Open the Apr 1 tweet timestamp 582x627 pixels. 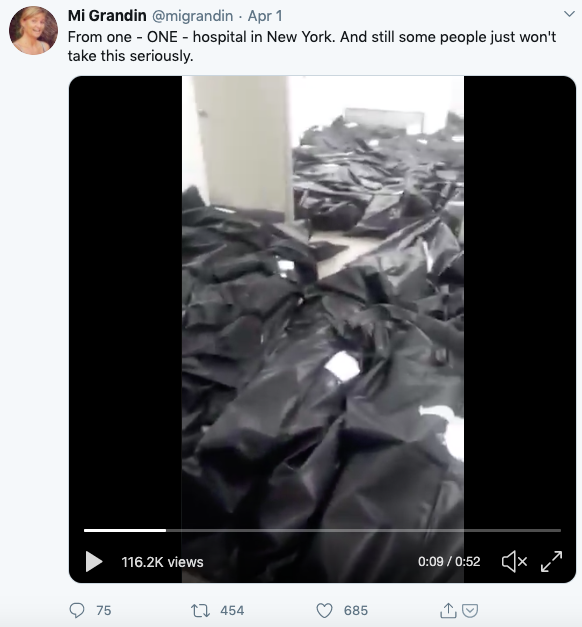click(265, 16)
